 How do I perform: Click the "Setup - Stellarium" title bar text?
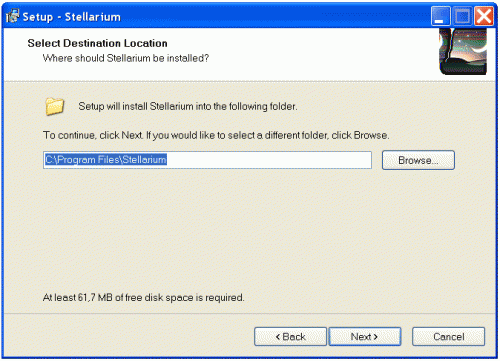click(x=72, y=17)
